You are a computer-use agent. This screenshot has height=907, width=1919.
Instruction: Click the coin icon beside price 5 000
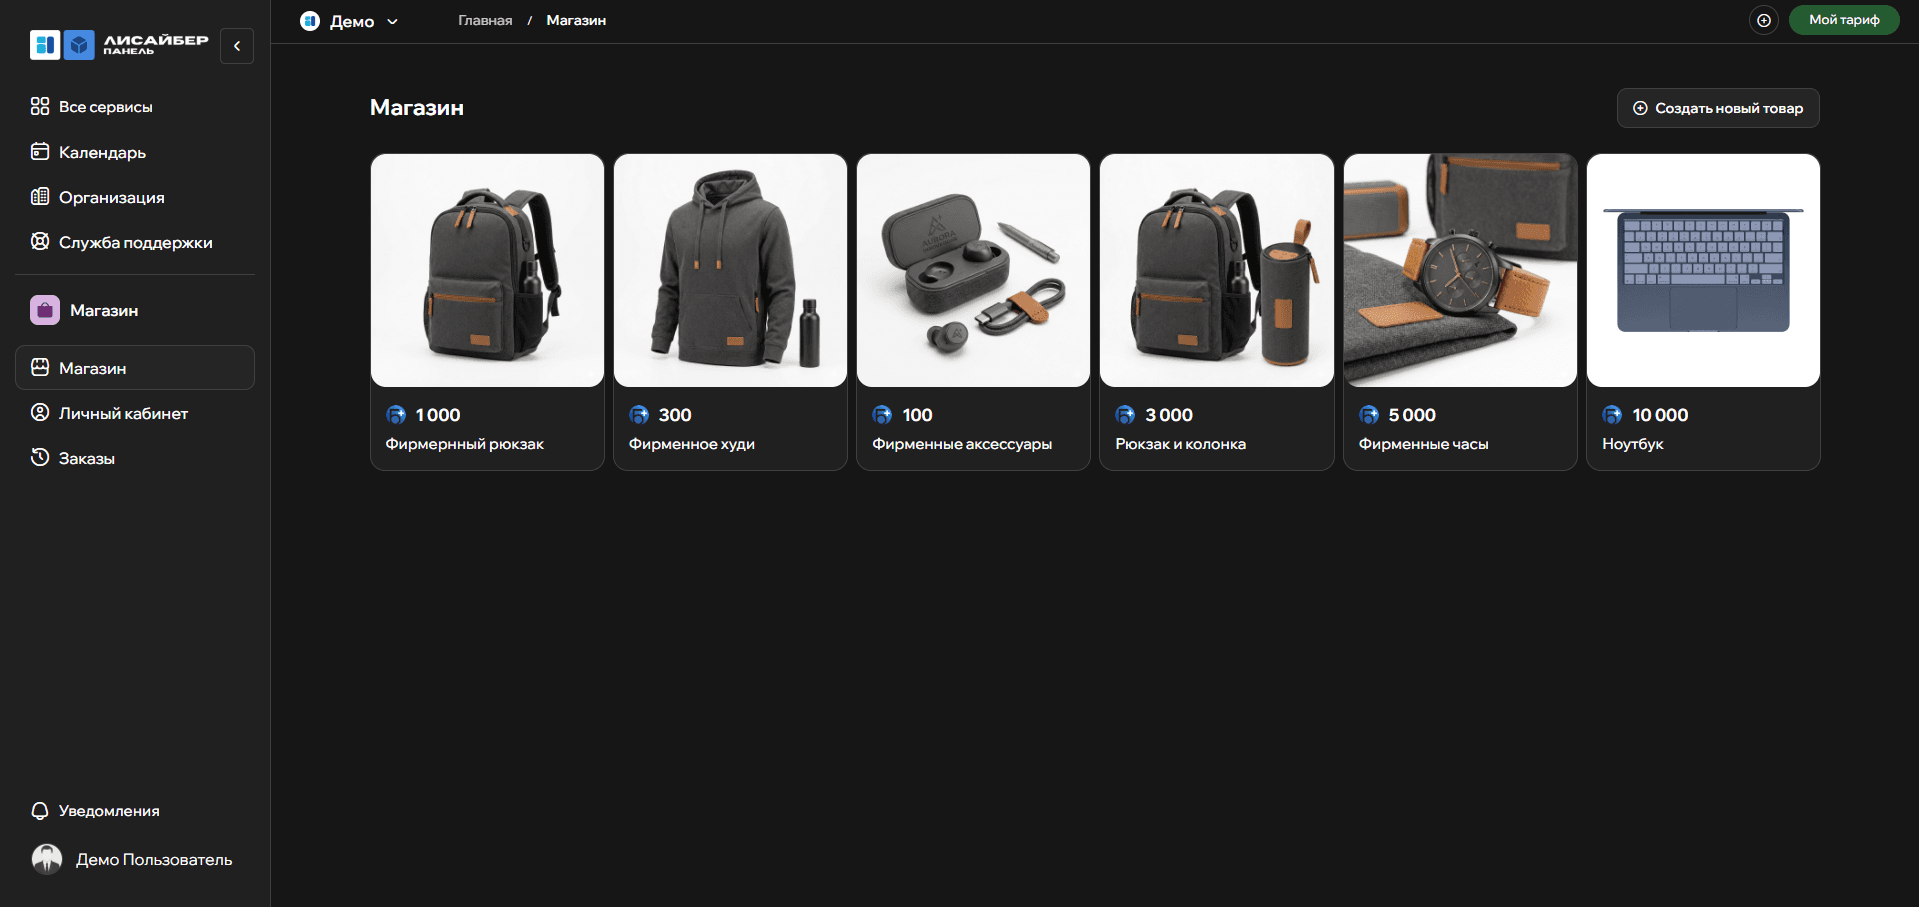(1369, 415)
